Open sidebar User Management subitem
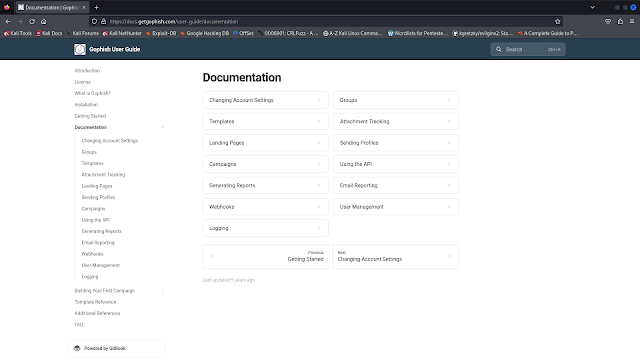The width and height of the screenshot is (640, 360). (101, 265)
